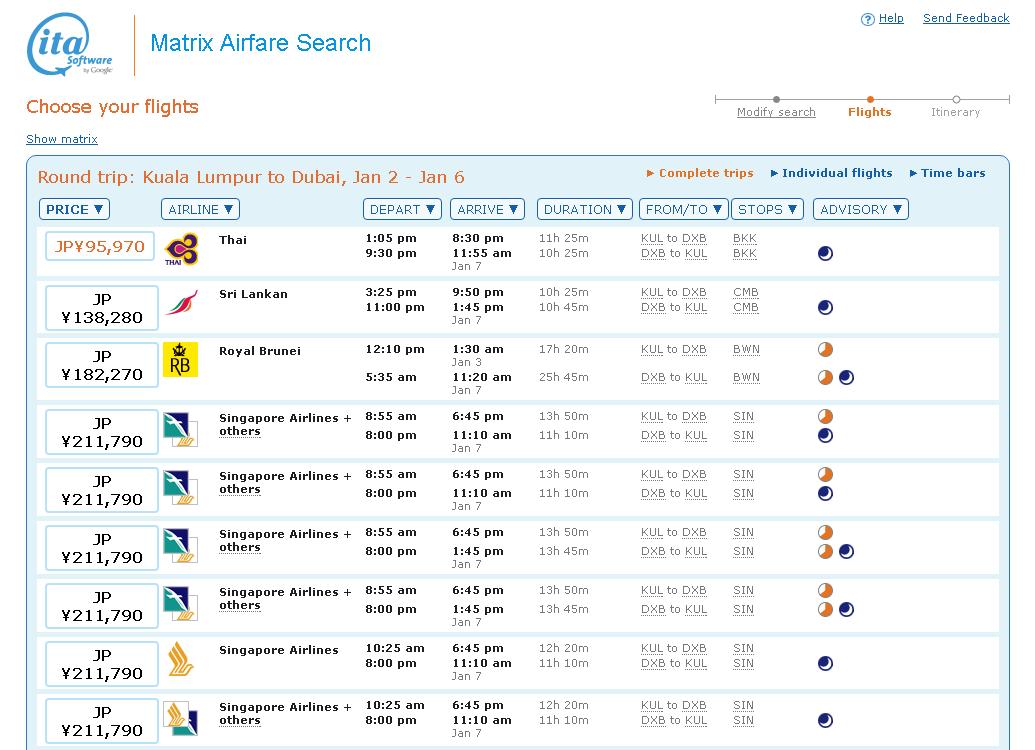Click the "25h 45m" duration
This screenshot has width=1035, height=750.
point(564,378)
